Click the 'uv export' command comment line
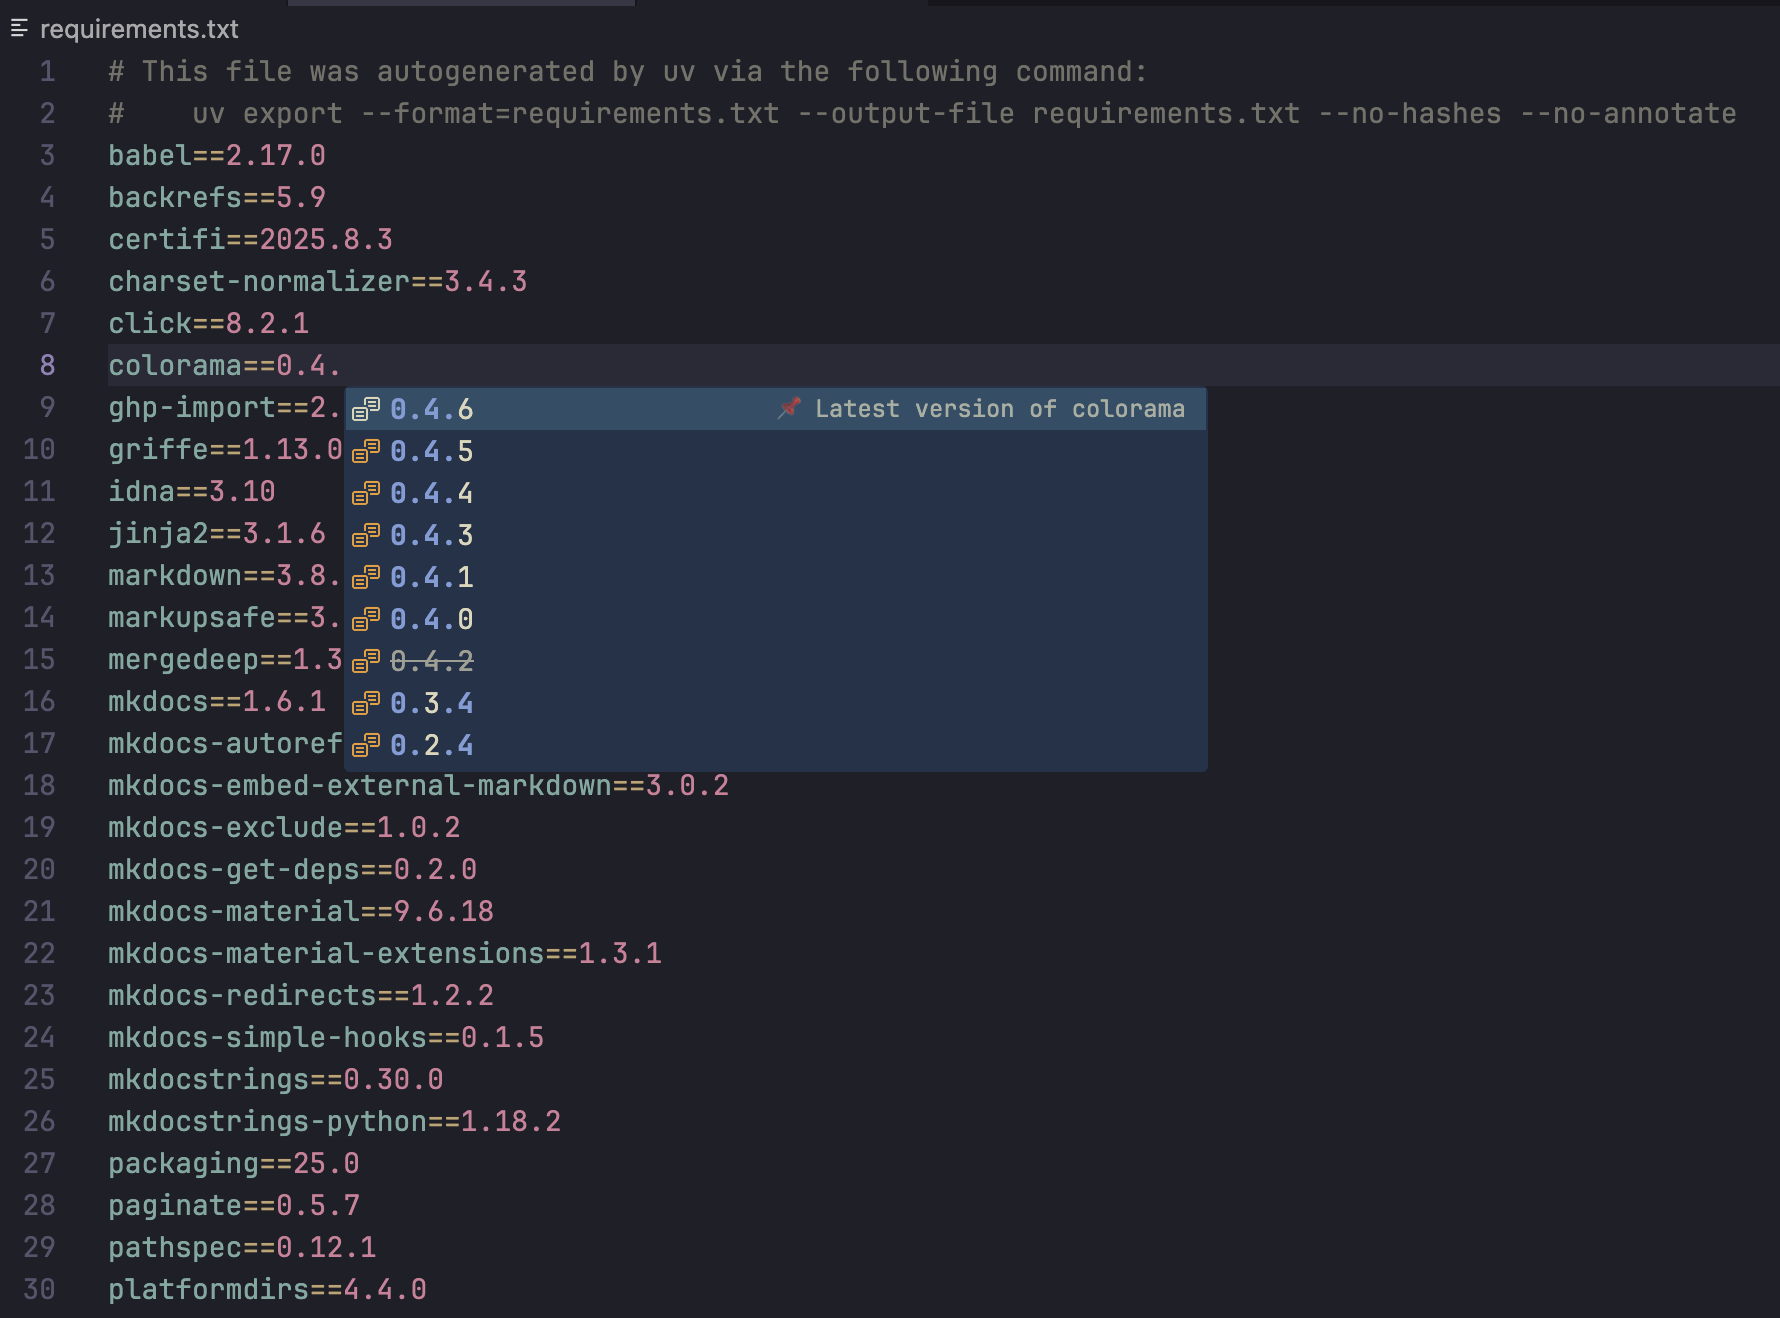The width and height of the screenshot is (1780, 1318). pyautogui.click(x=922, y=113)
